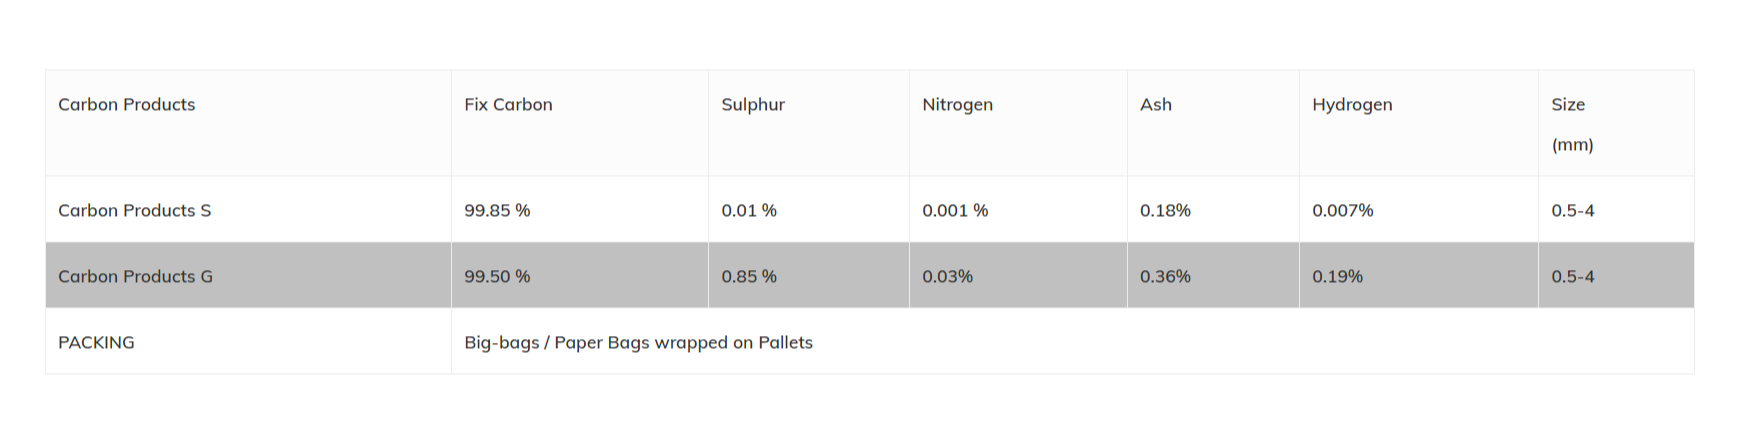Select the 99.50 % fix carbon value

(x=497, y=277)
